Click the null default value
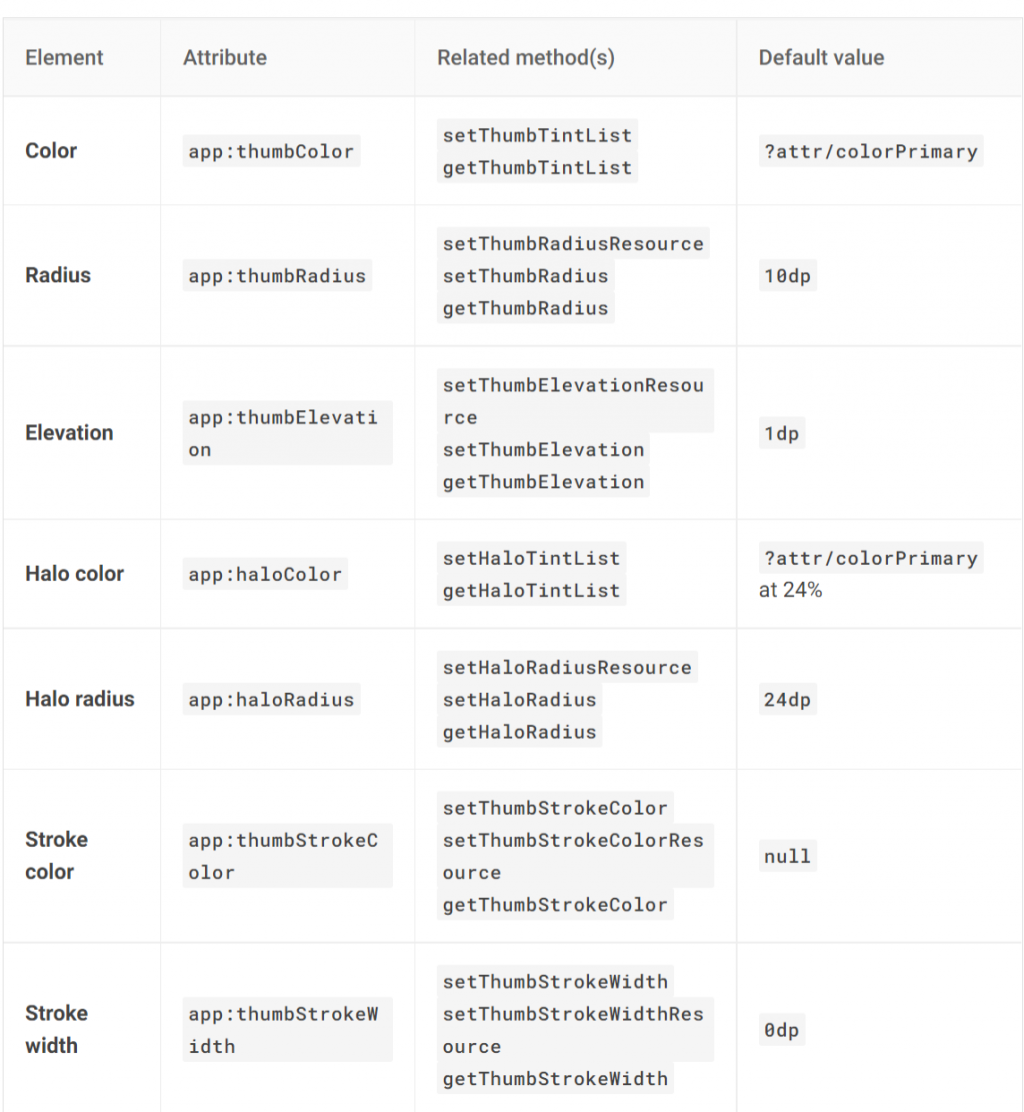1024x1112 pixels. [x=787, y=856]
